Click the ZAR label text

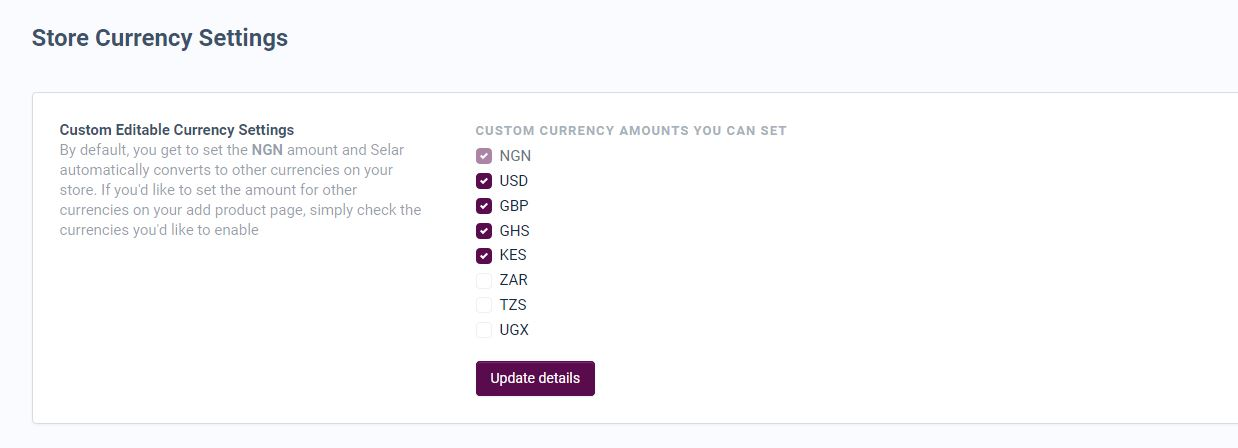click(x=513, y=280)
